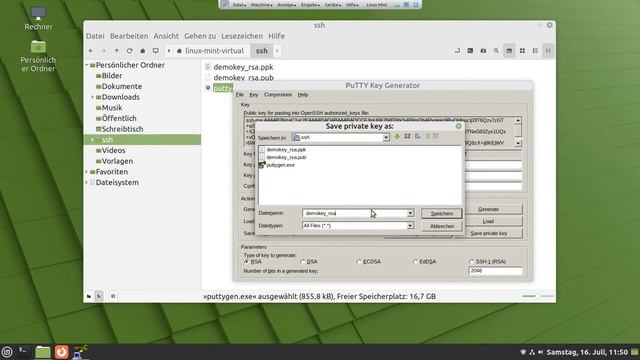
Task: Open the Lesezeichen menu
Action: click(x=242, y=36)
